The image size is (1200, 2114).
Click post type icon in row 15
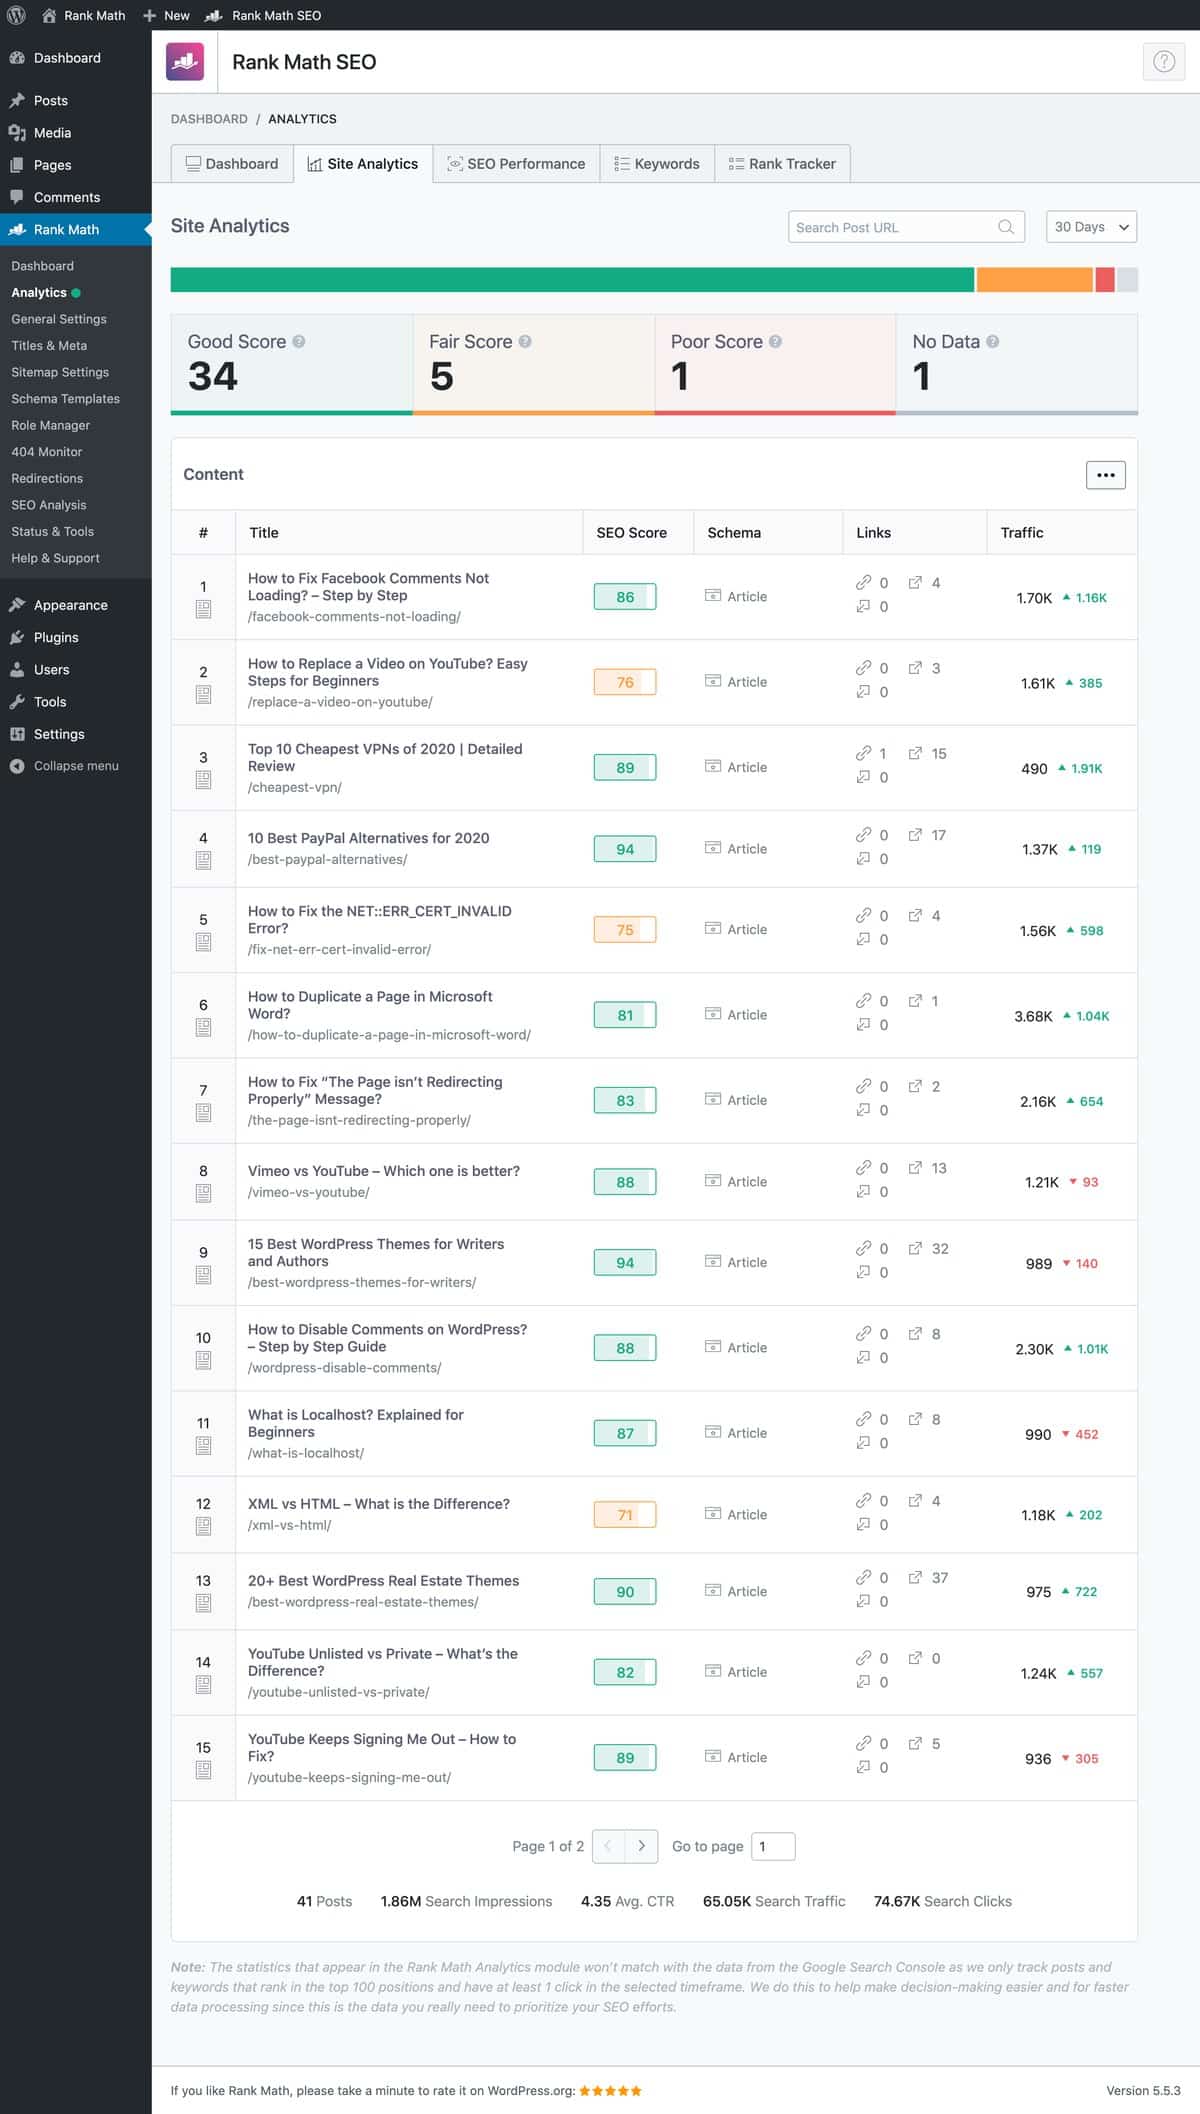[203, 1770]
